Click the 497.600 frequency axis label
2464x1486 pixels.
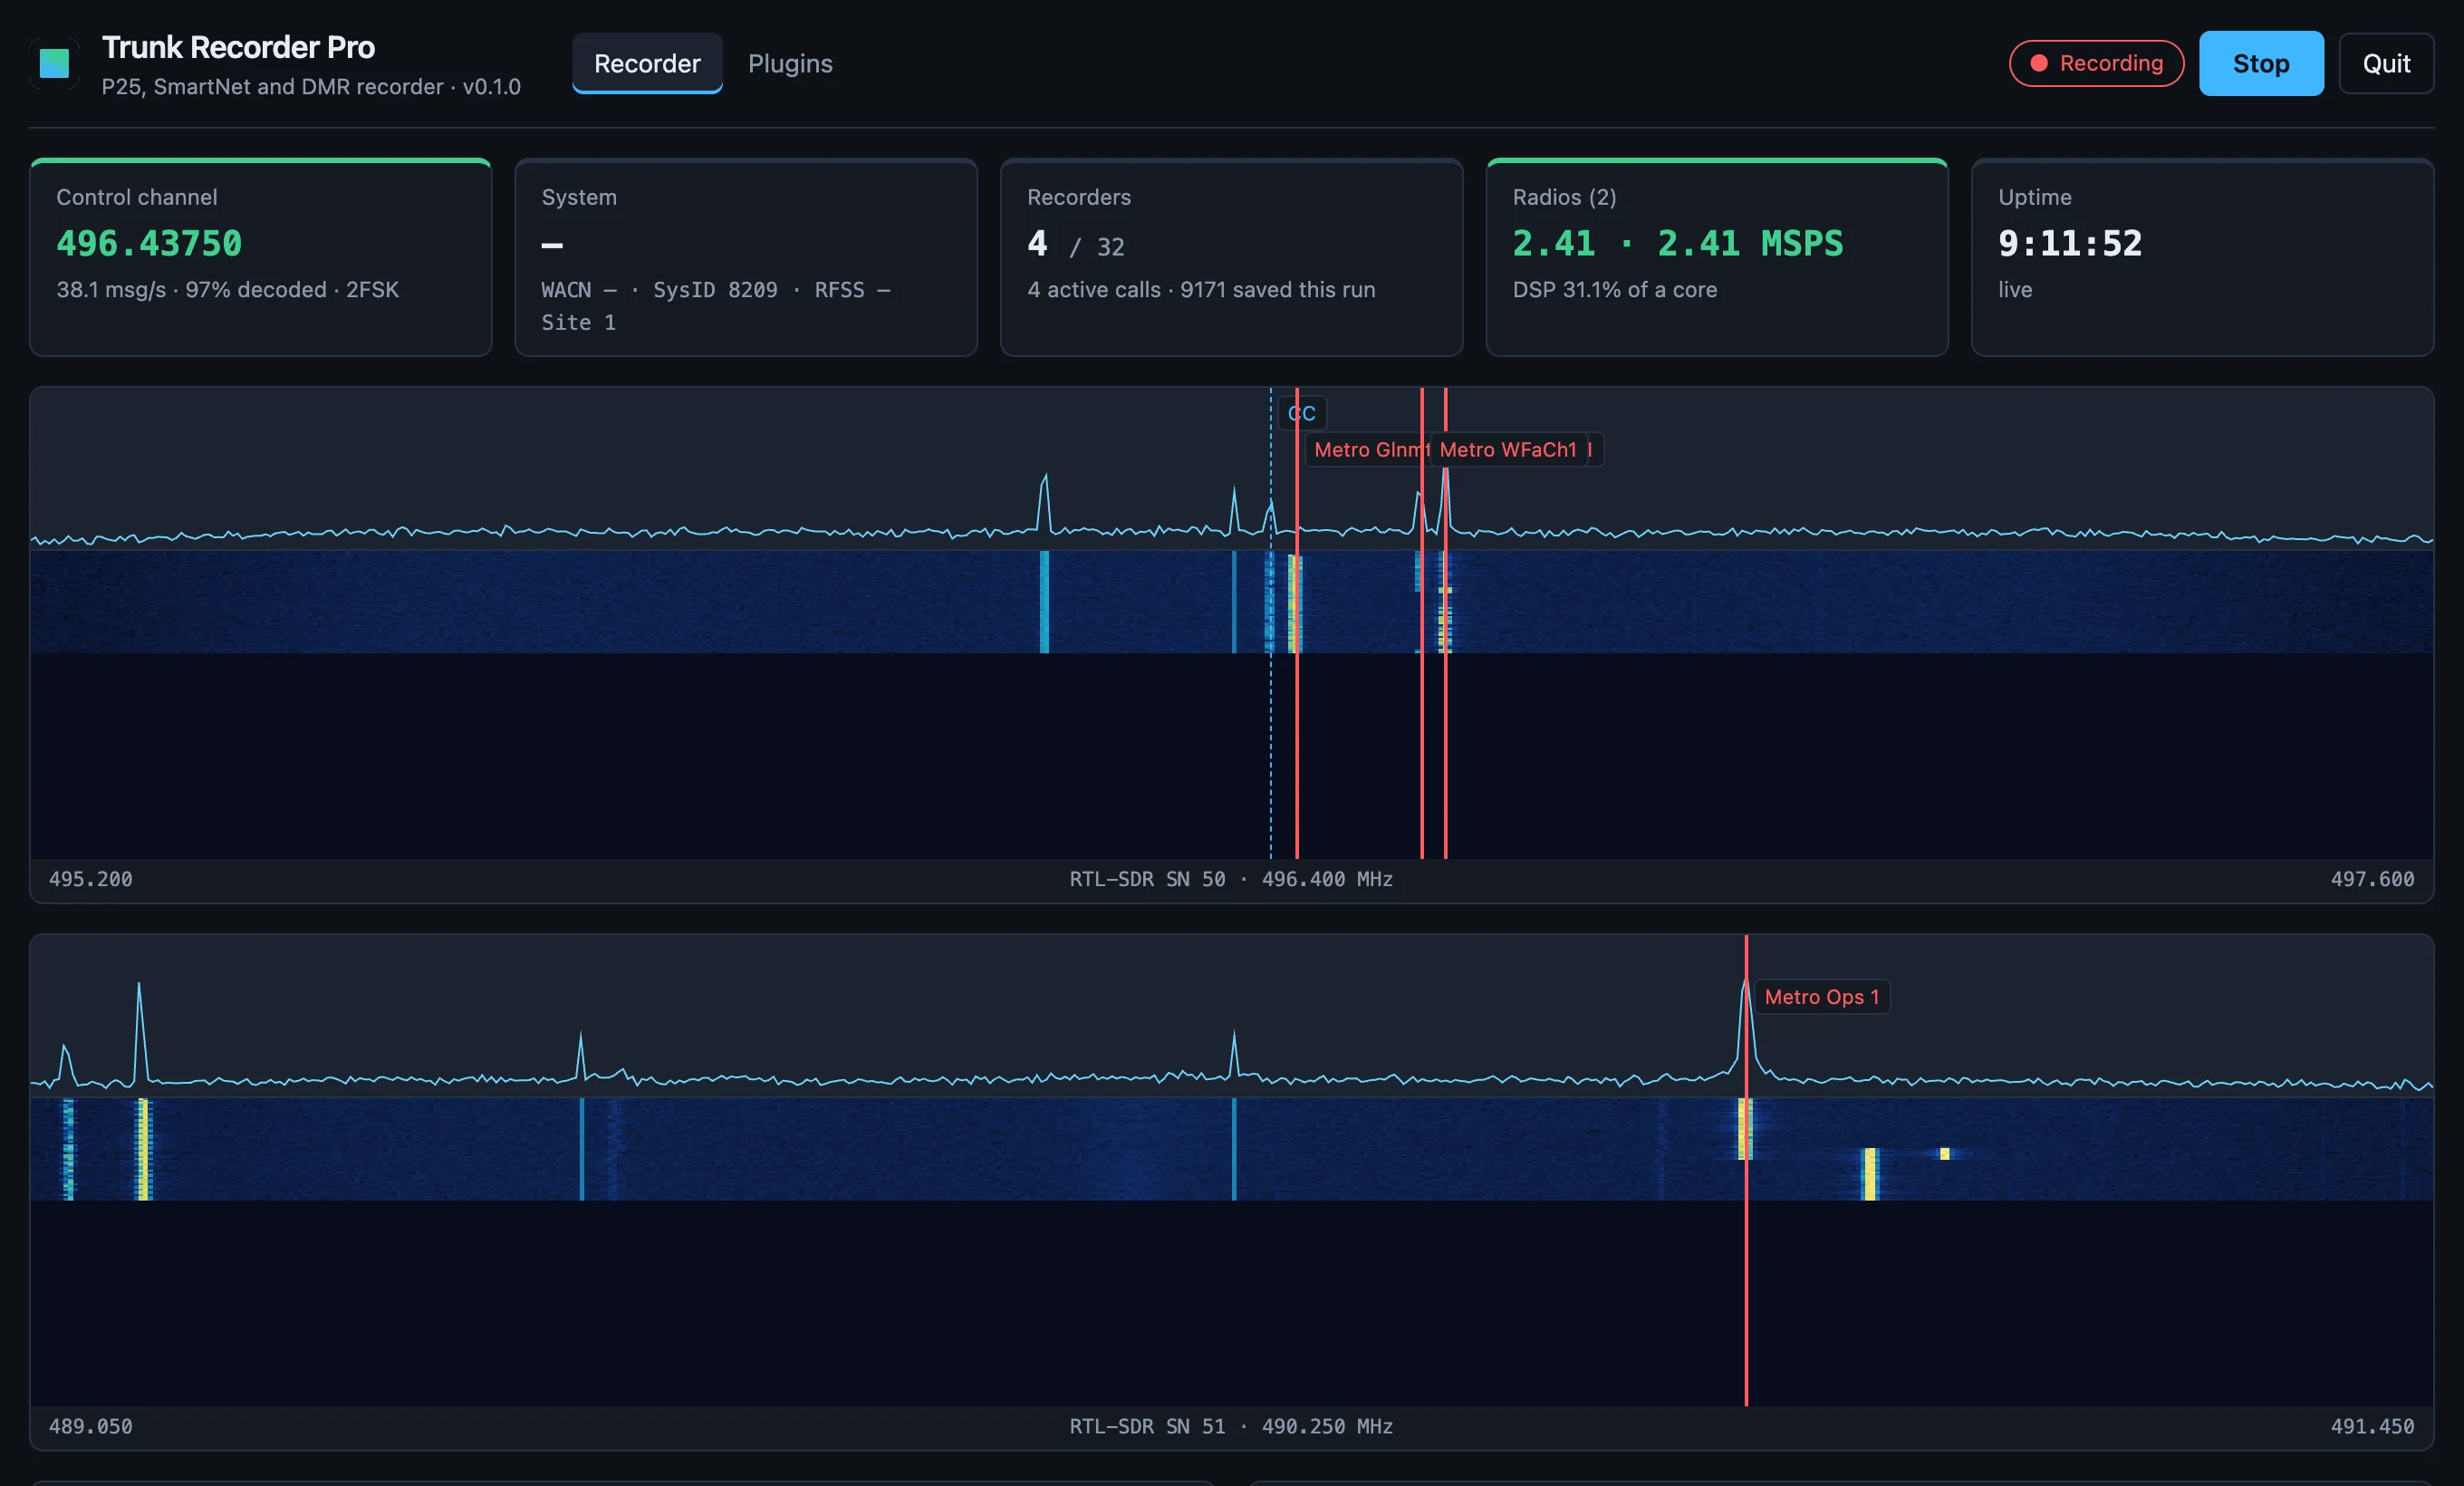[x=2372, y=879]
